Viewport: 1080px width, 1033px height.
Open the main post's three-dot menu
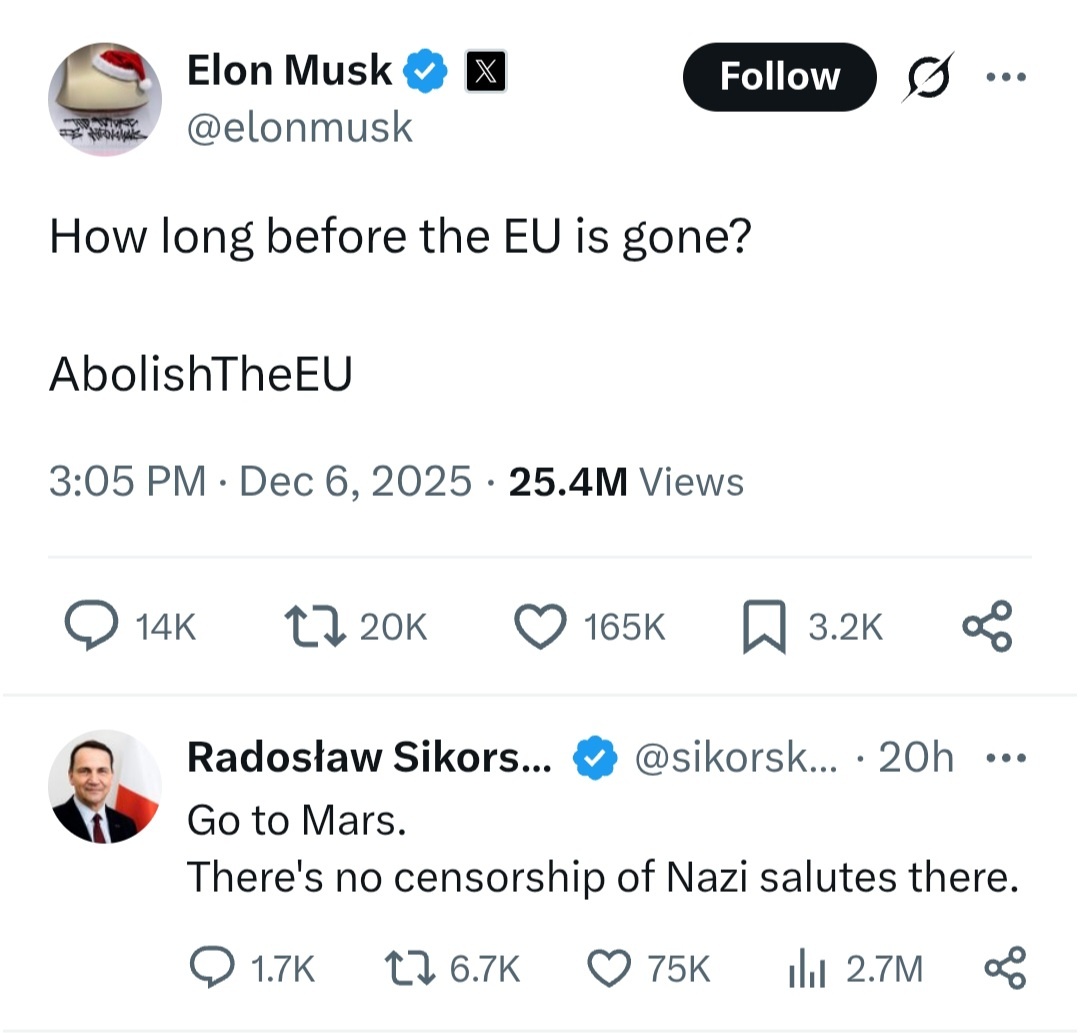[x=1004, y=77]
